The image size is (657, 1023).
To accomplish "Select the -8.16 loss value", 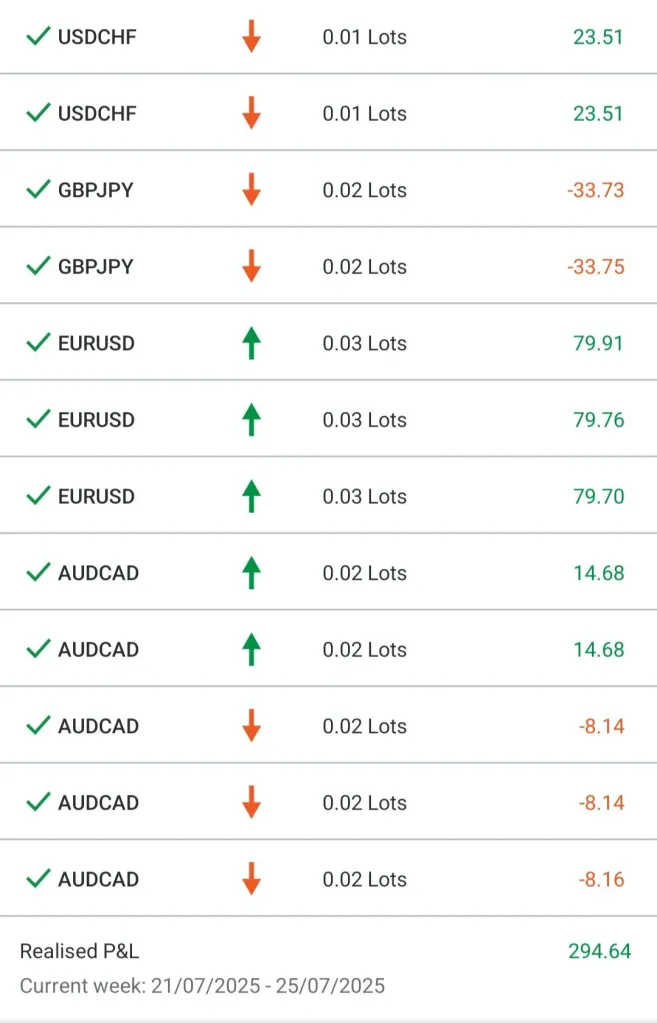I will (x=601, y=879).
